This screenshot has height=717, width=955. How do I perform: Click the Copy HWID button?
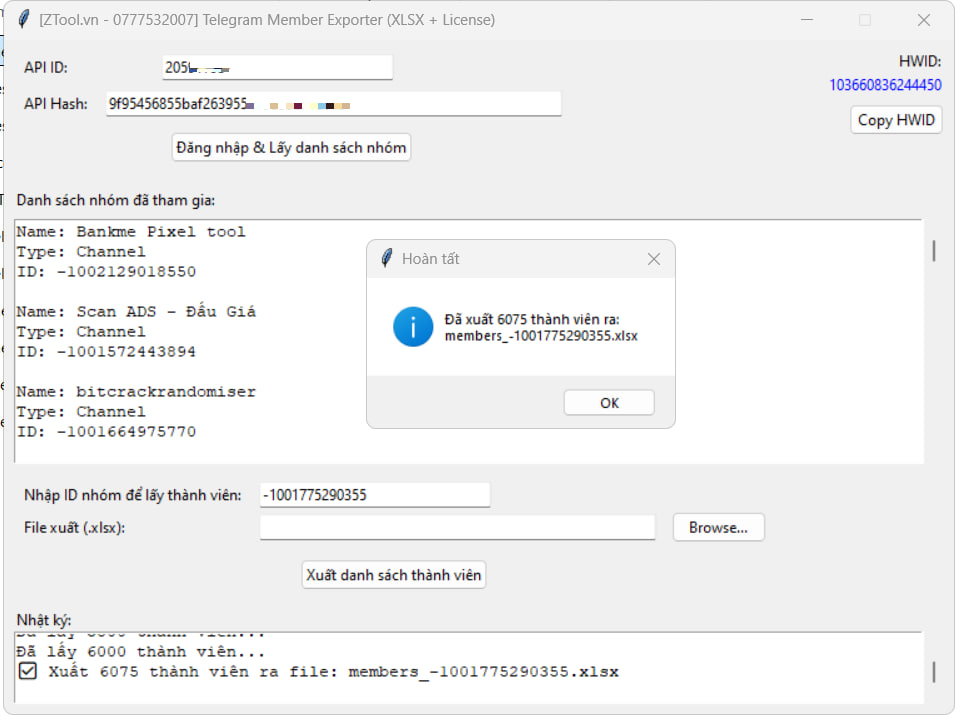pyautogui.click(x=896, y=120)
